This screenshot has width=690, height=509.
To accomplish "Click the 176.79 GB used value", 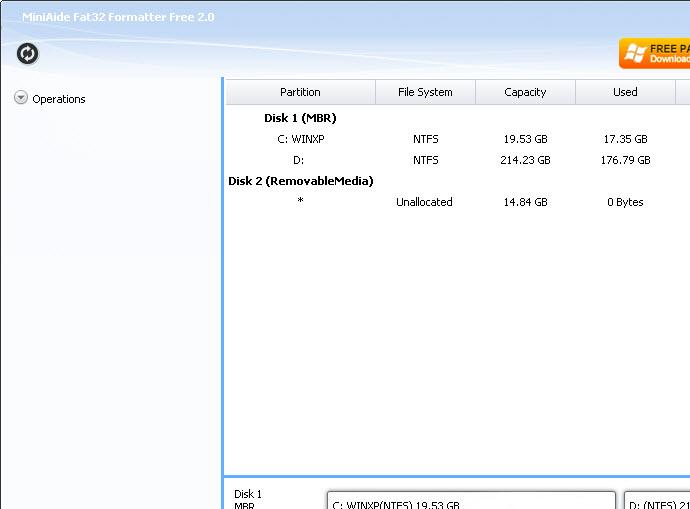I will (x=625, y=160).
